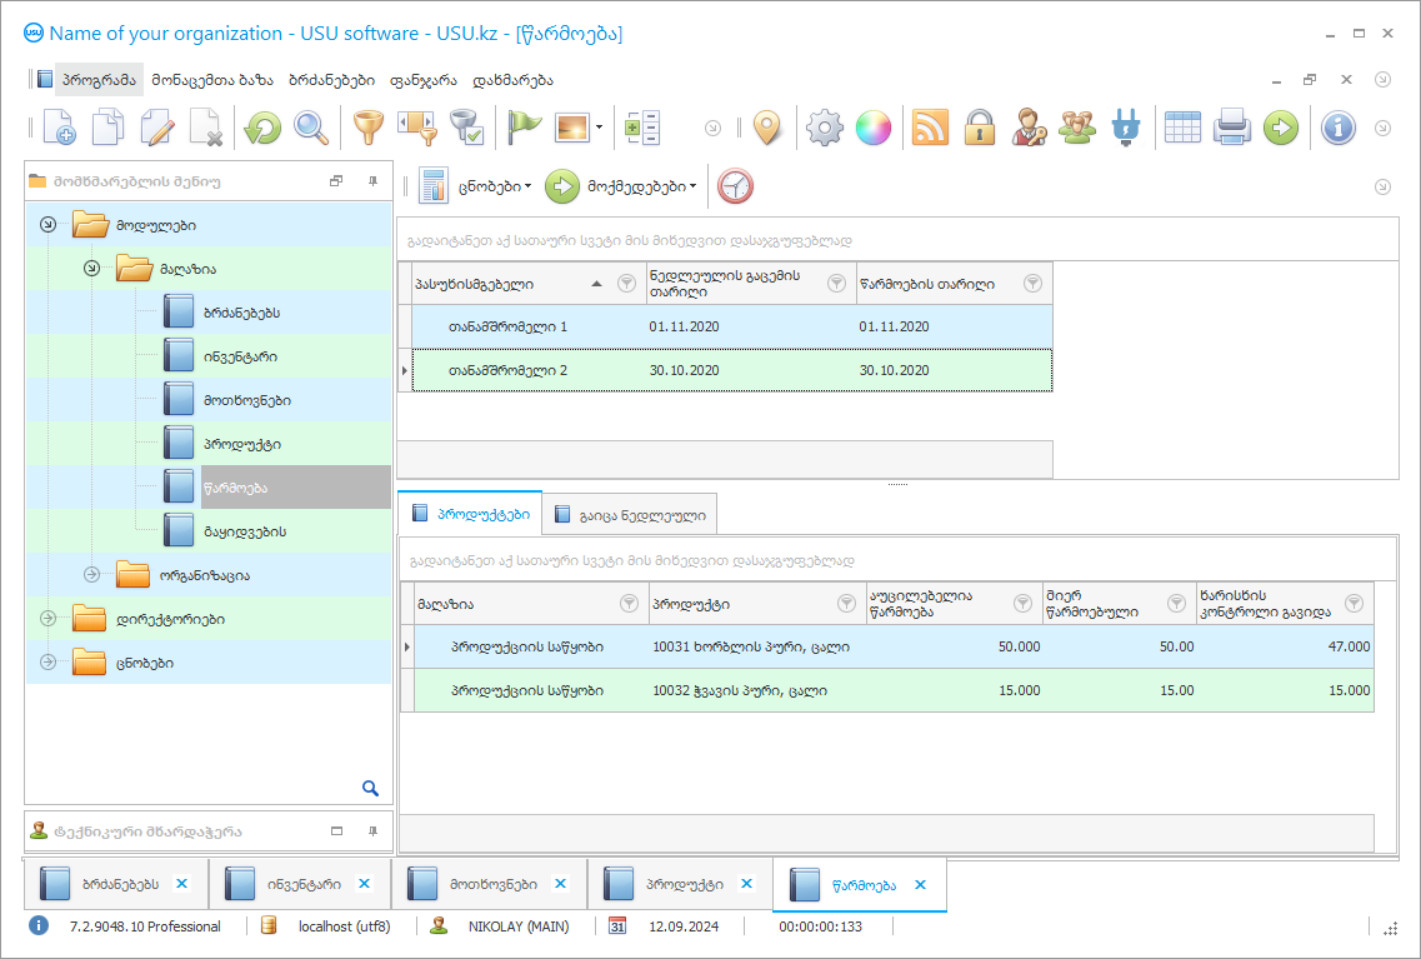
Task: Collapse the მოდულები tree folder
Action: [48, 225]
